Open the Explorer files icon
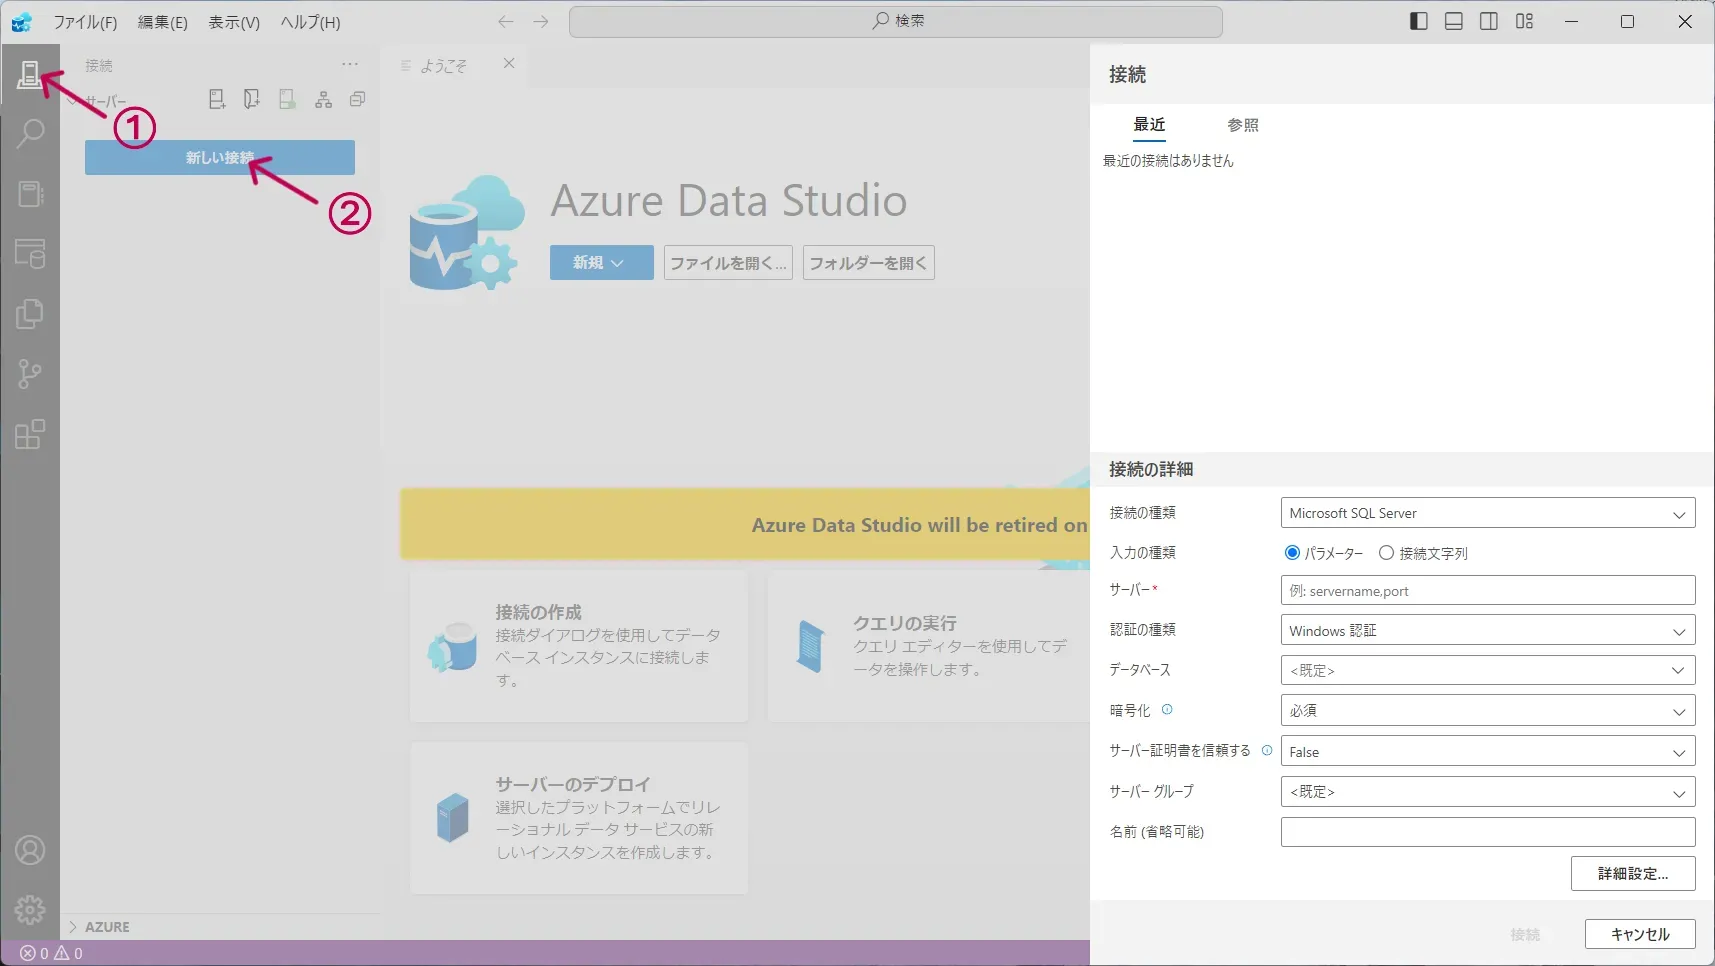1715x966 pixels. pos(30,314)
